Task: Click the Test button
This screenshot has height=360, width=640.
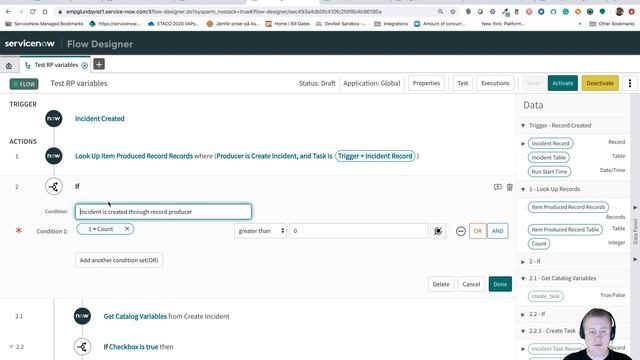Action: point(462,83)
